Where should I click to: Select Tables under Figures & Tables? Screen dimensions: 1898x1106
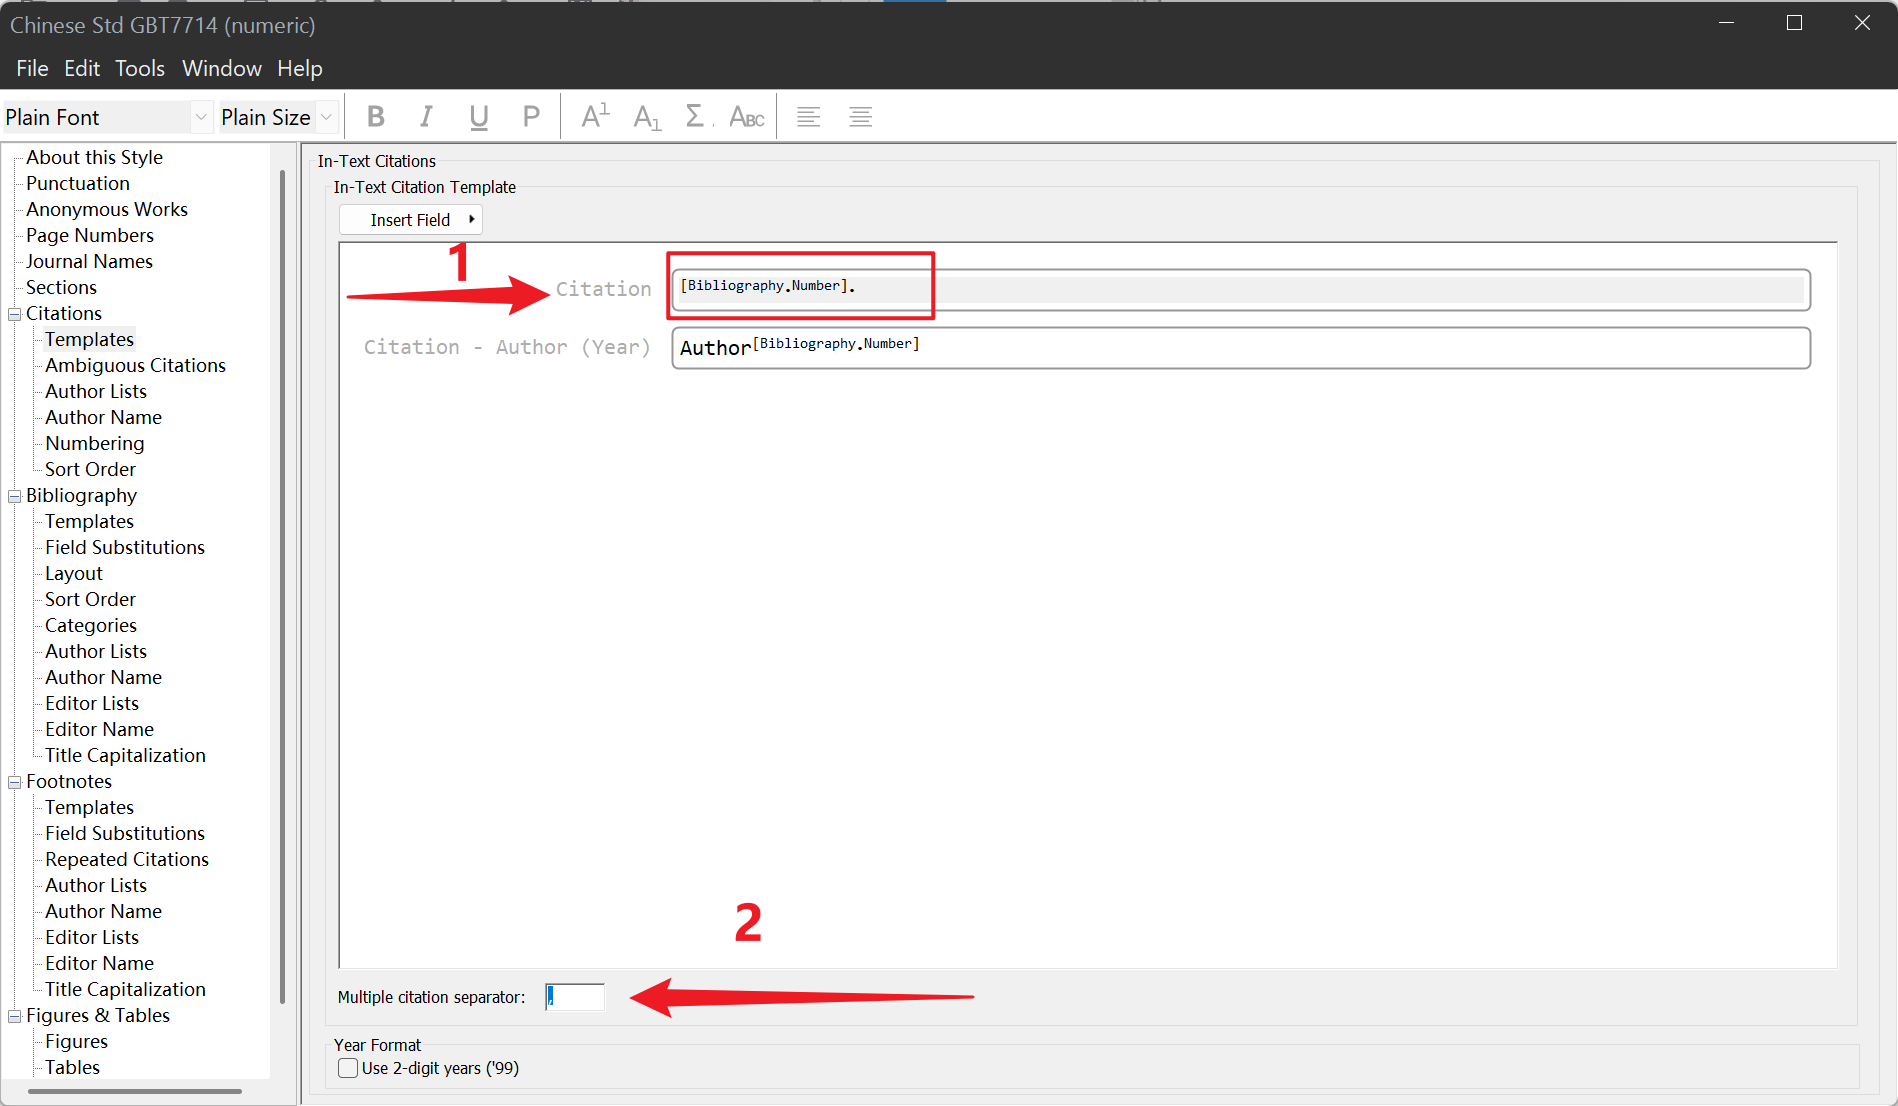coord(72,1067)
